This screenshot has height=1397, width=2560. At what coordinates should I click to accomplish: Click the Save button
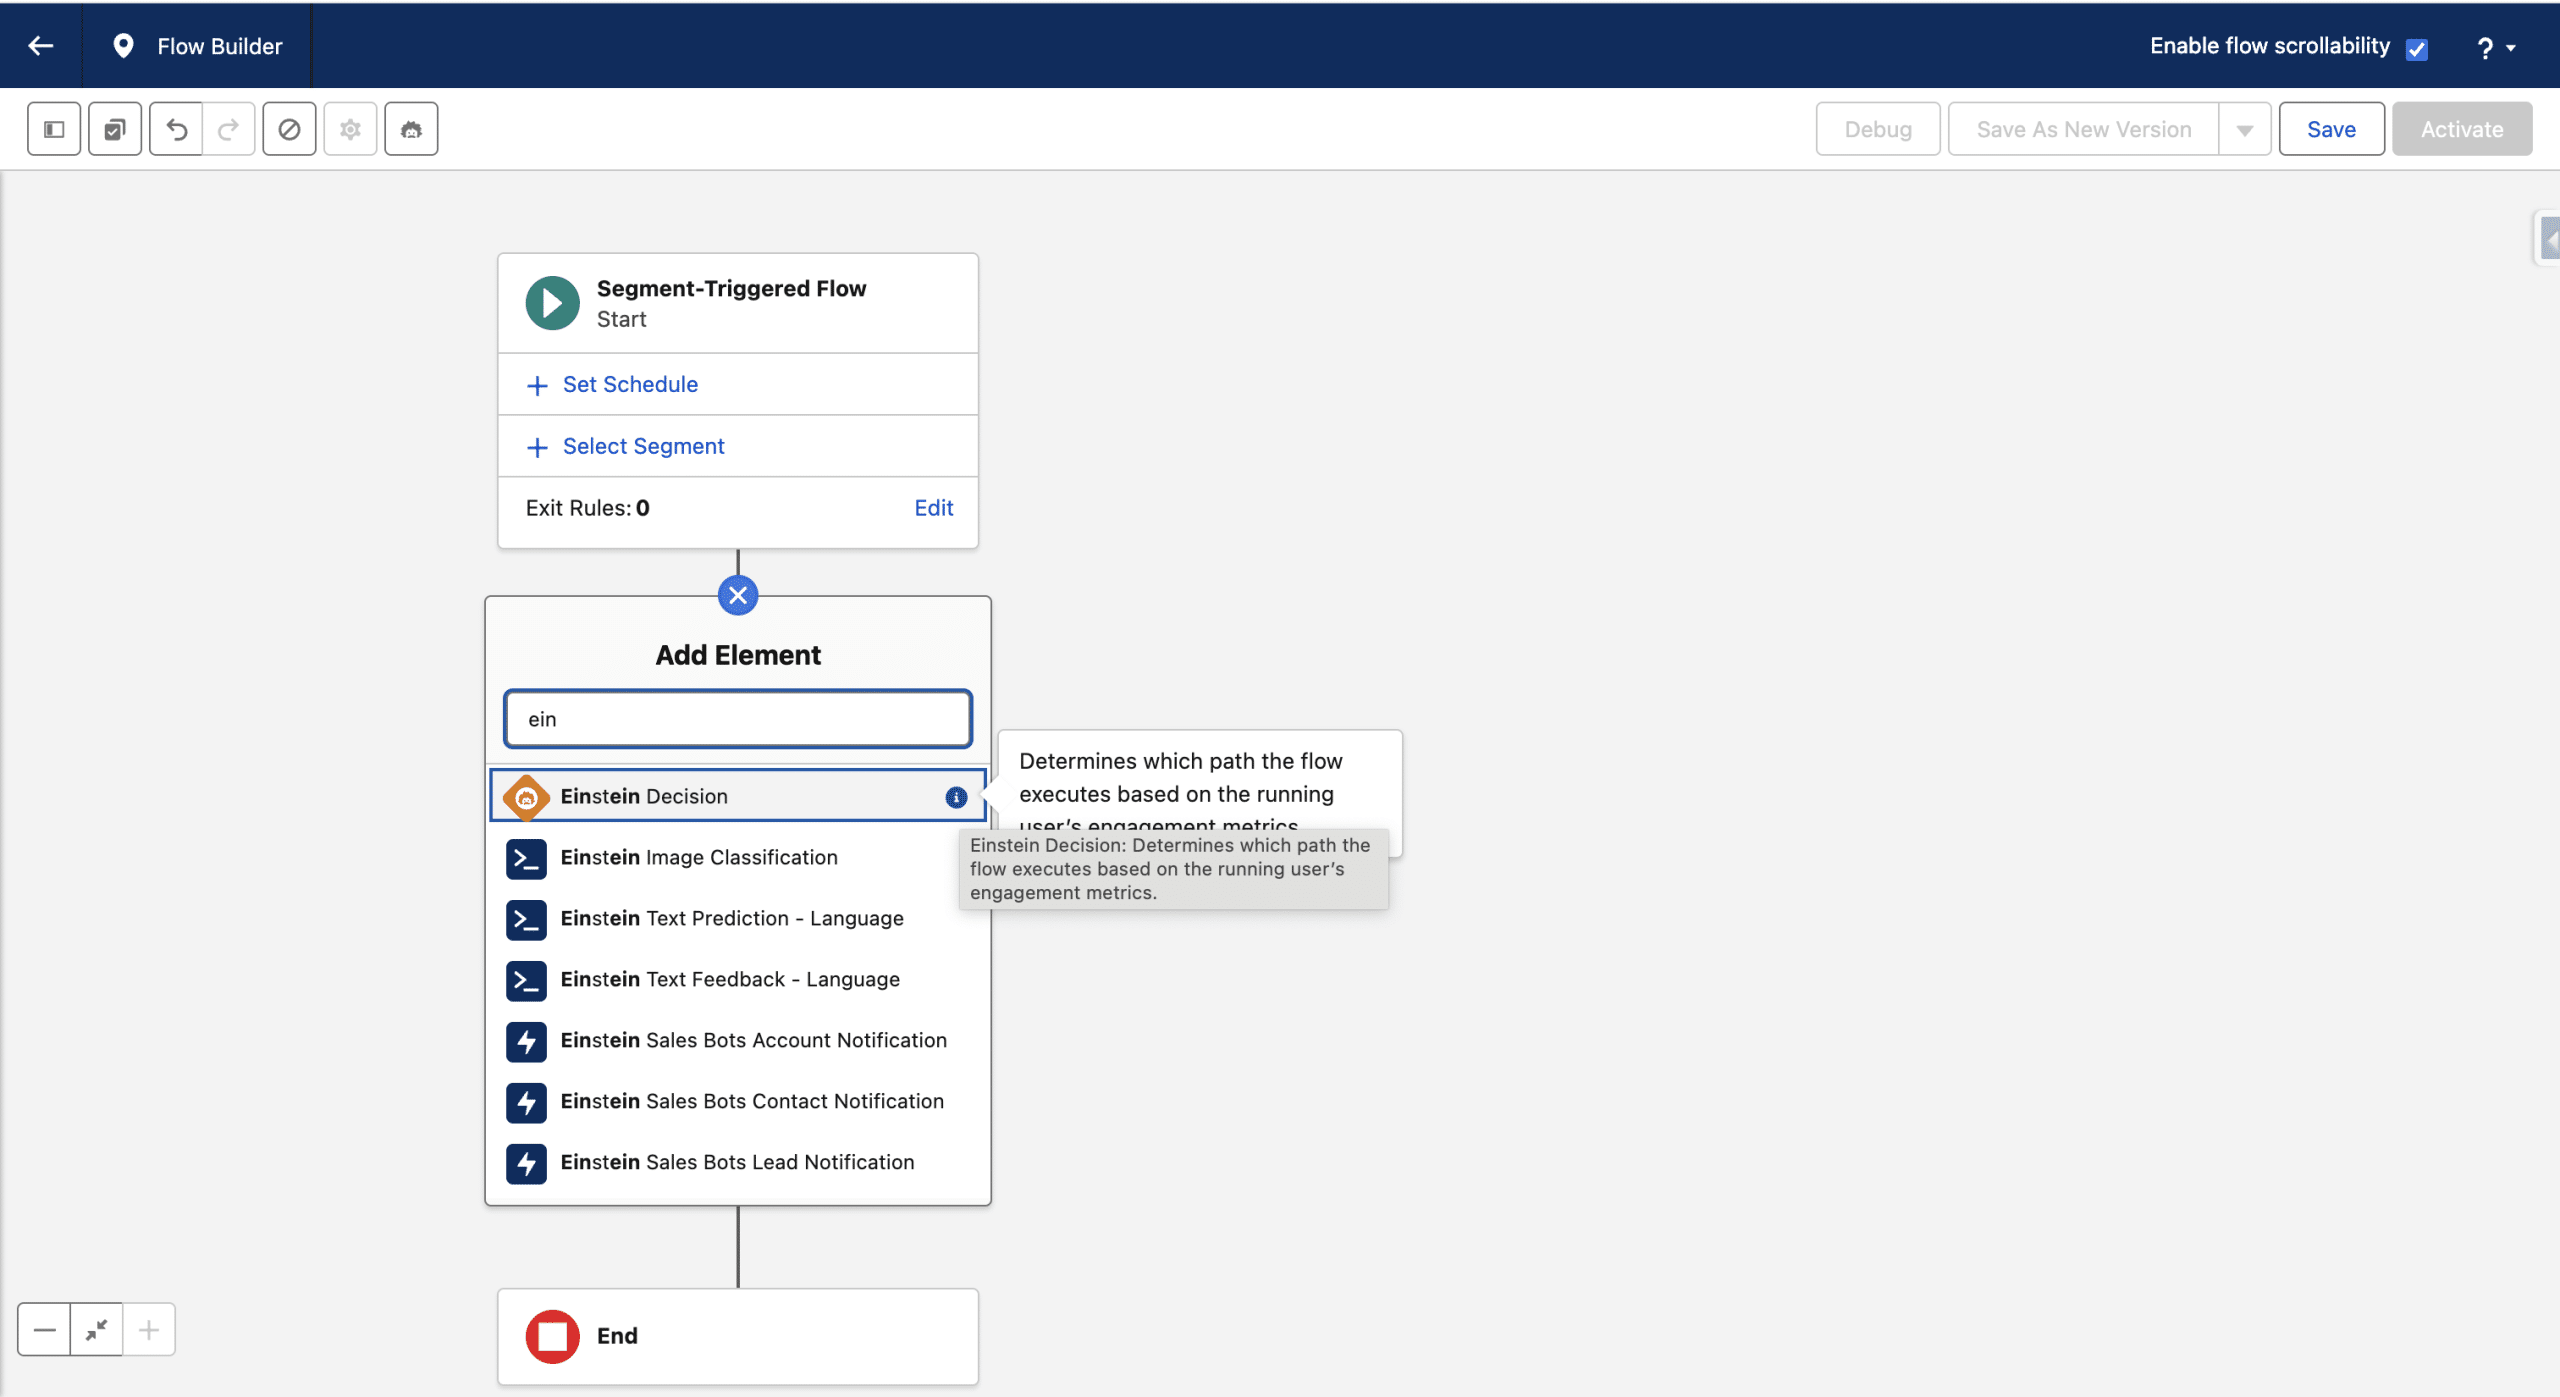click(2331, 129)
